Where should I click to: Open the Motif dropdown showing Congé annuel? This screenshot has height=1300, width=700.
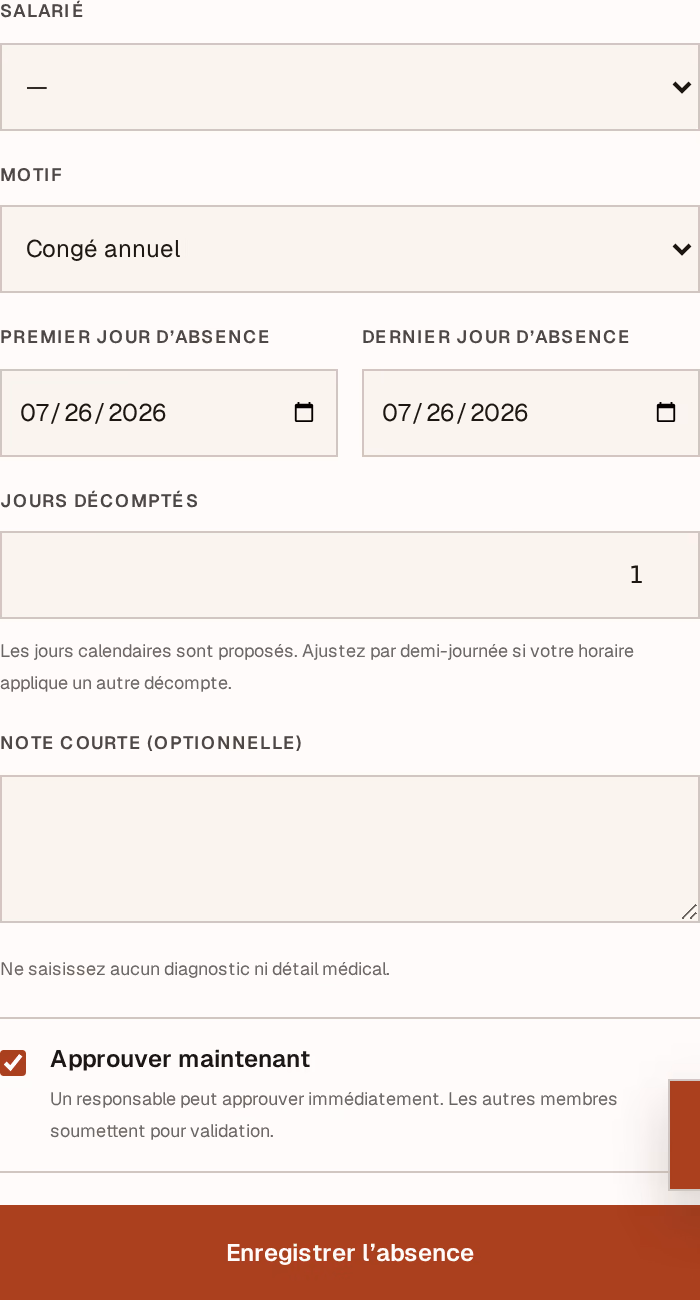click(350, 249)
